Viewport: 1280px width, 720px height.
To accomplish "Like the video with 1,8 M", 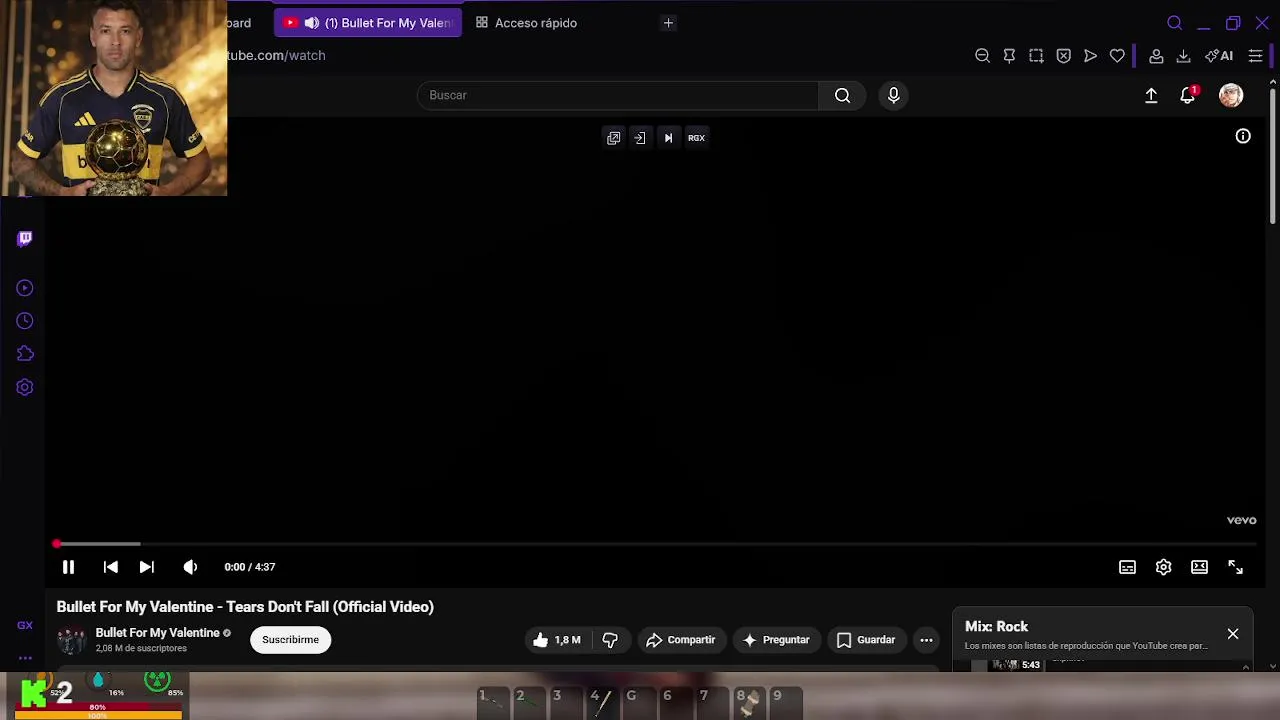I will tap(557, 640).
